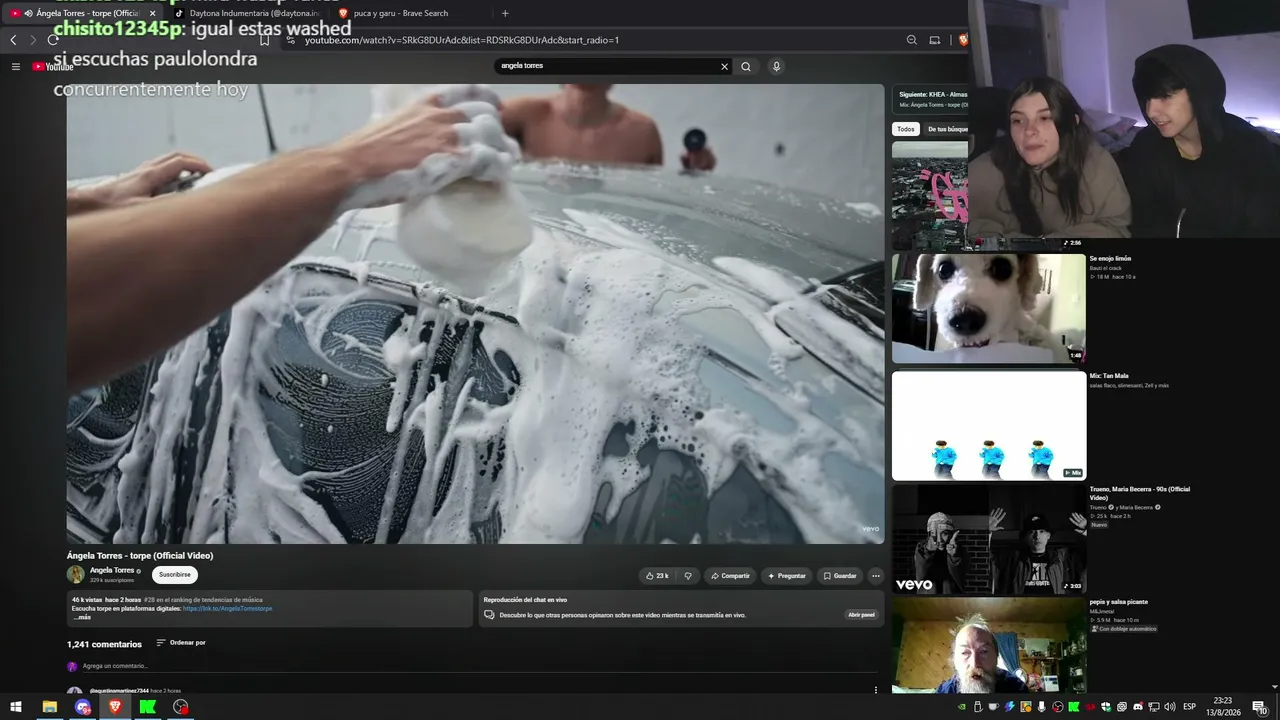The width and height of the screenshot is (1280, 720).
Task: Dislike the video
Action: pyautogui.click(x=688, y=576)
